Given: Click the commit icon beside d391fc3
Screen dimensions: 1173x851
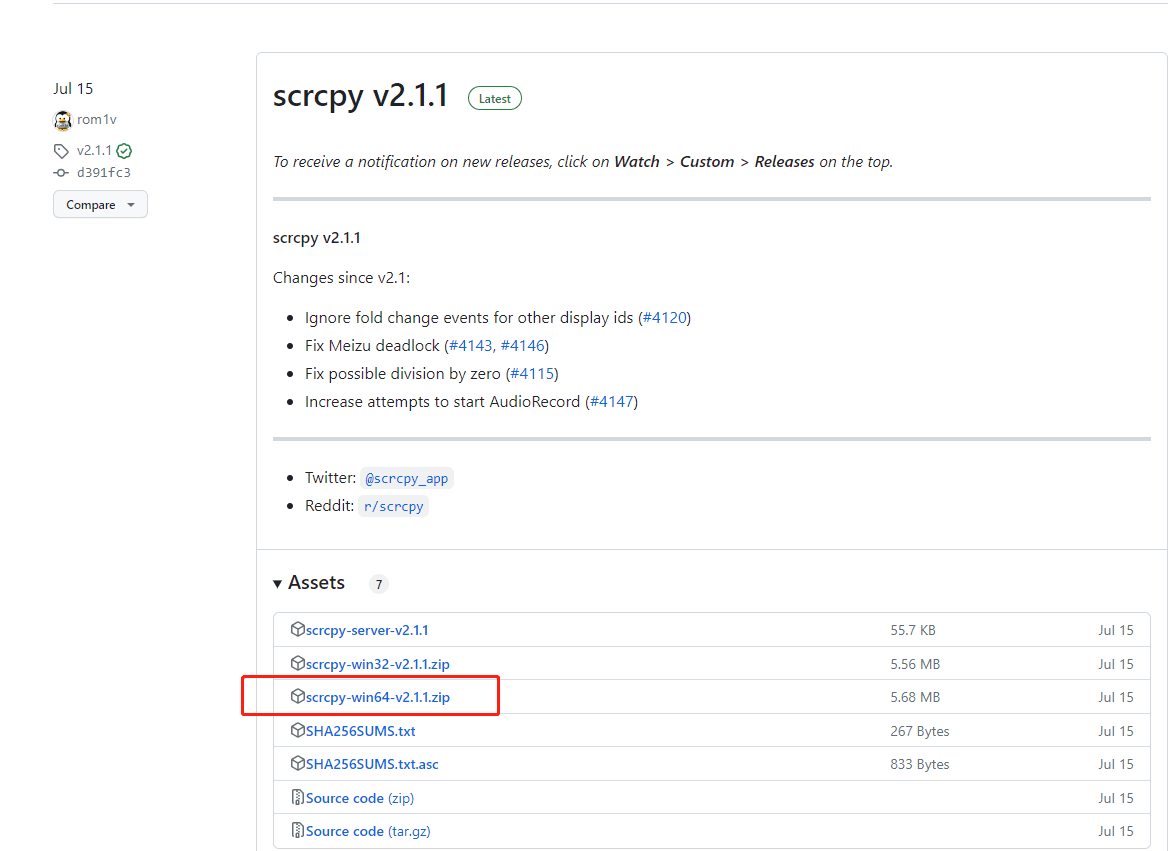Looking at the screenshot, I should click(x=62, y=172).
